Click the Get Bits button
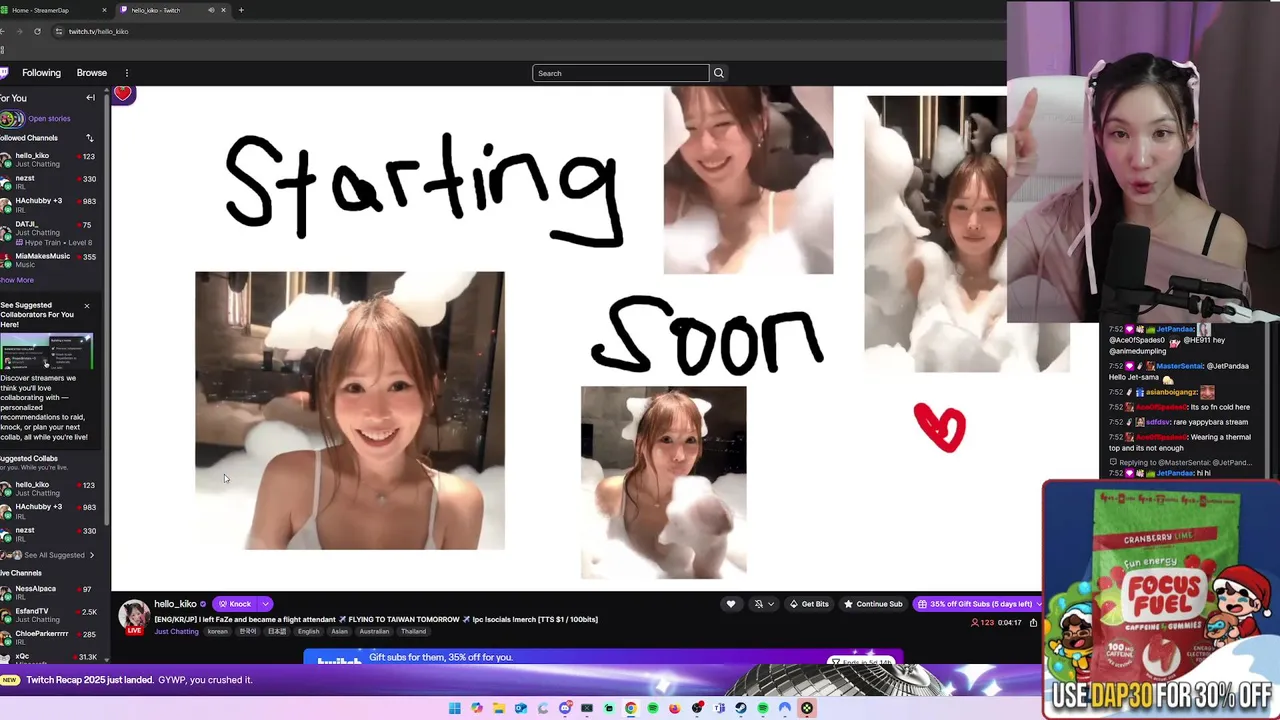 pos(809,604)
